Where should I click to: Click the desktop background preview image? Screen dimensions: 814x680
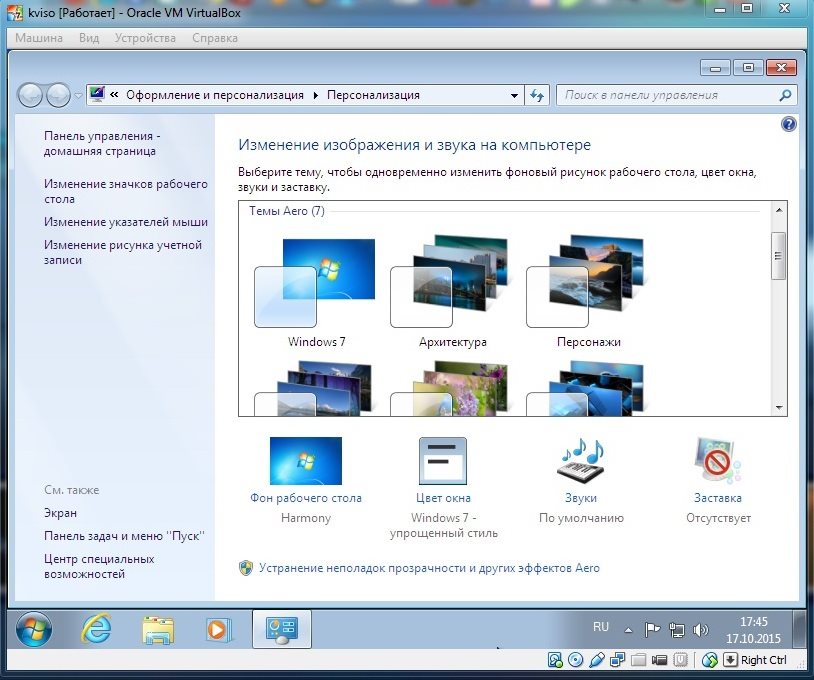pyautogui.click(x=306, y=461)
